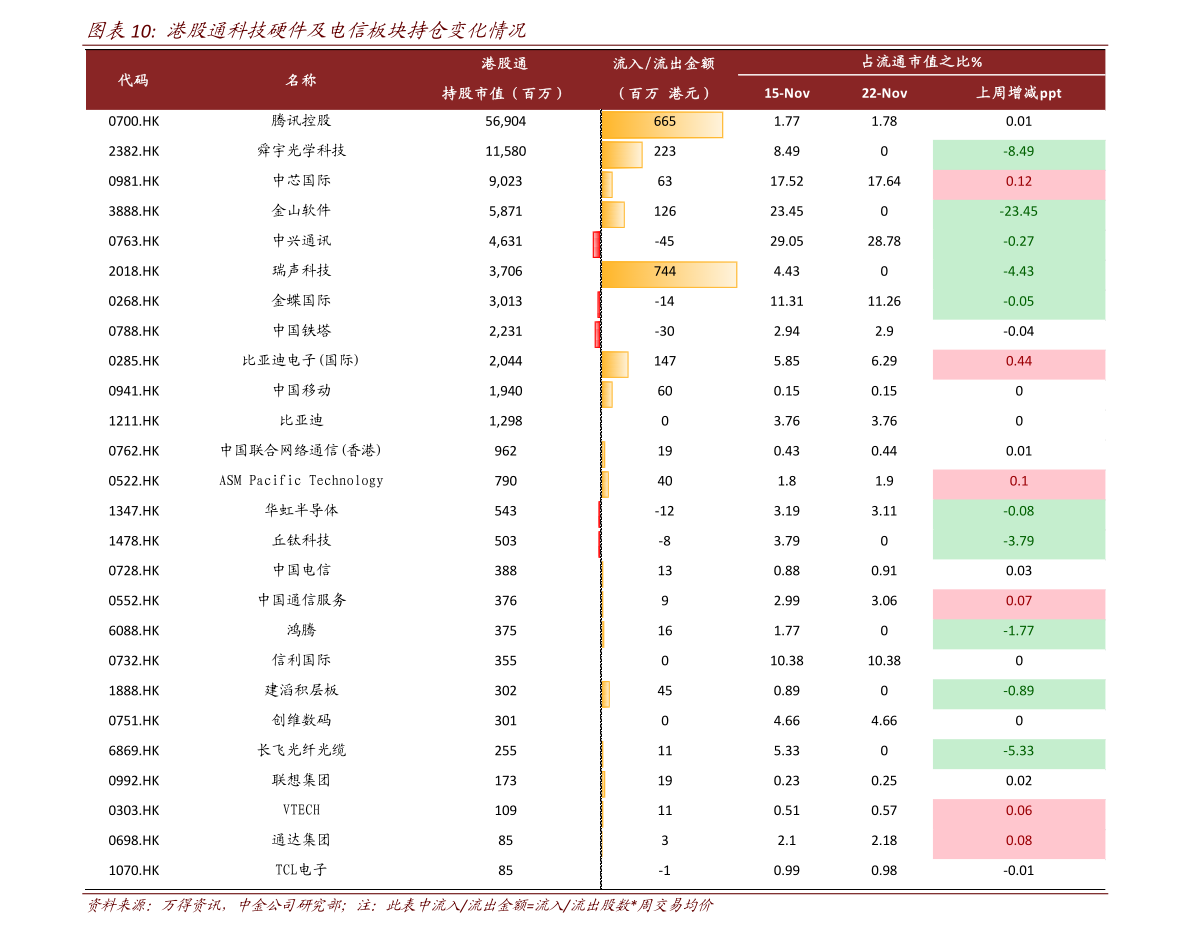Click stock code 0700.HK for 腾讯控股
This screenshot has width=1191, height=934.
pos(133,121)
